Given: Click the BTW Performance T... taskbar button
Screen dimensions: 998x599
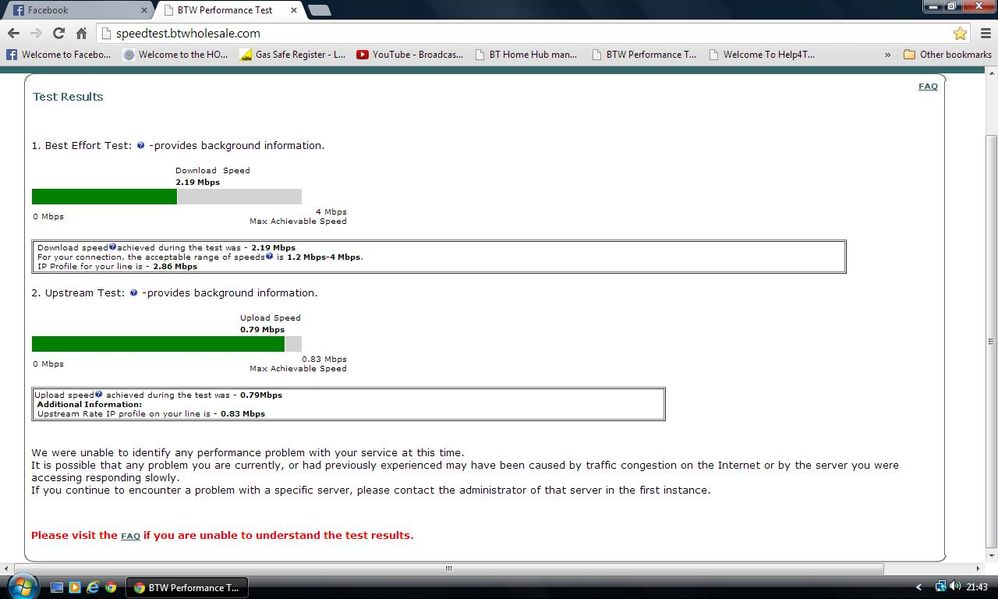Looking at the screenshot, I should click(x=187, y=588).
